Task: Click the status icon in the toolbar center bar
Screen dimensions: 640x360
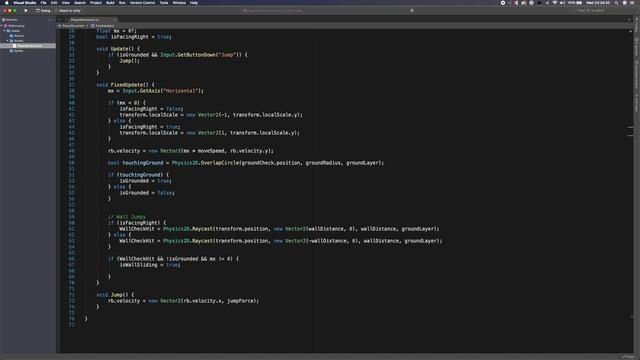Action: (412, 11)
